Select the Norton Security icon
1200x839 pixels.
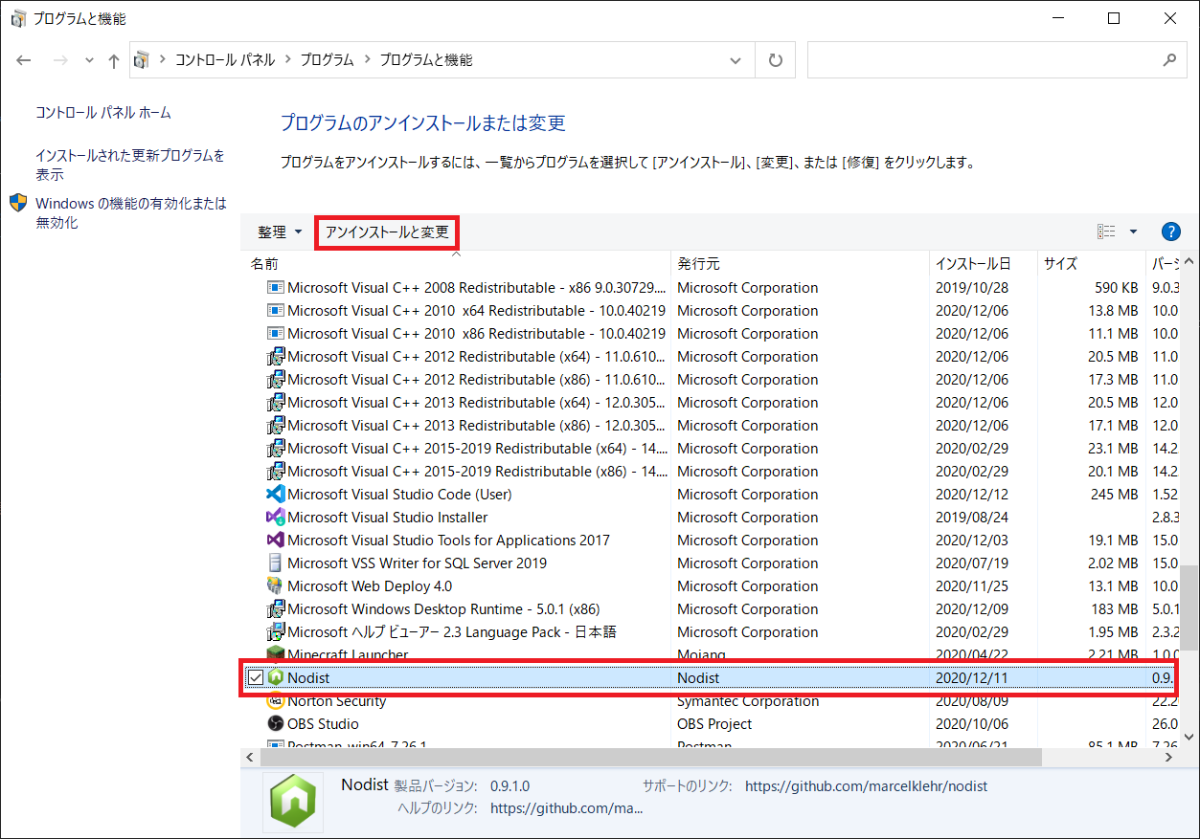click(x=276, y=701)
